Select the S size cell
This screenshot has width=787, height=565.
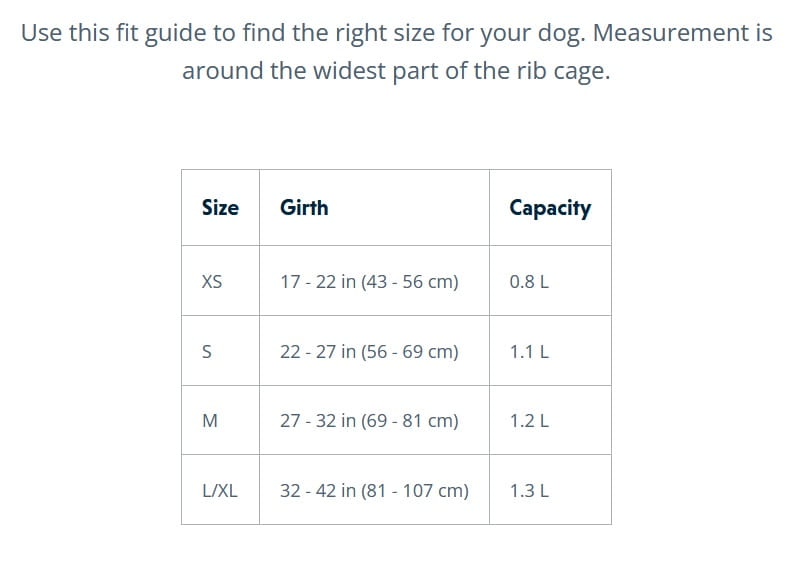207,352
